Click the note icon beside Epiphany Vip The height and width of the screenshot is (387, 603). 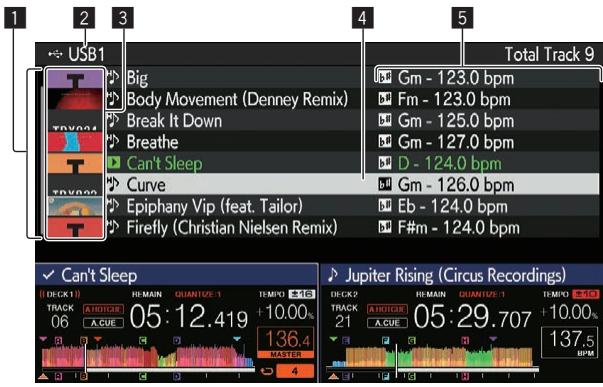(113, 206)
